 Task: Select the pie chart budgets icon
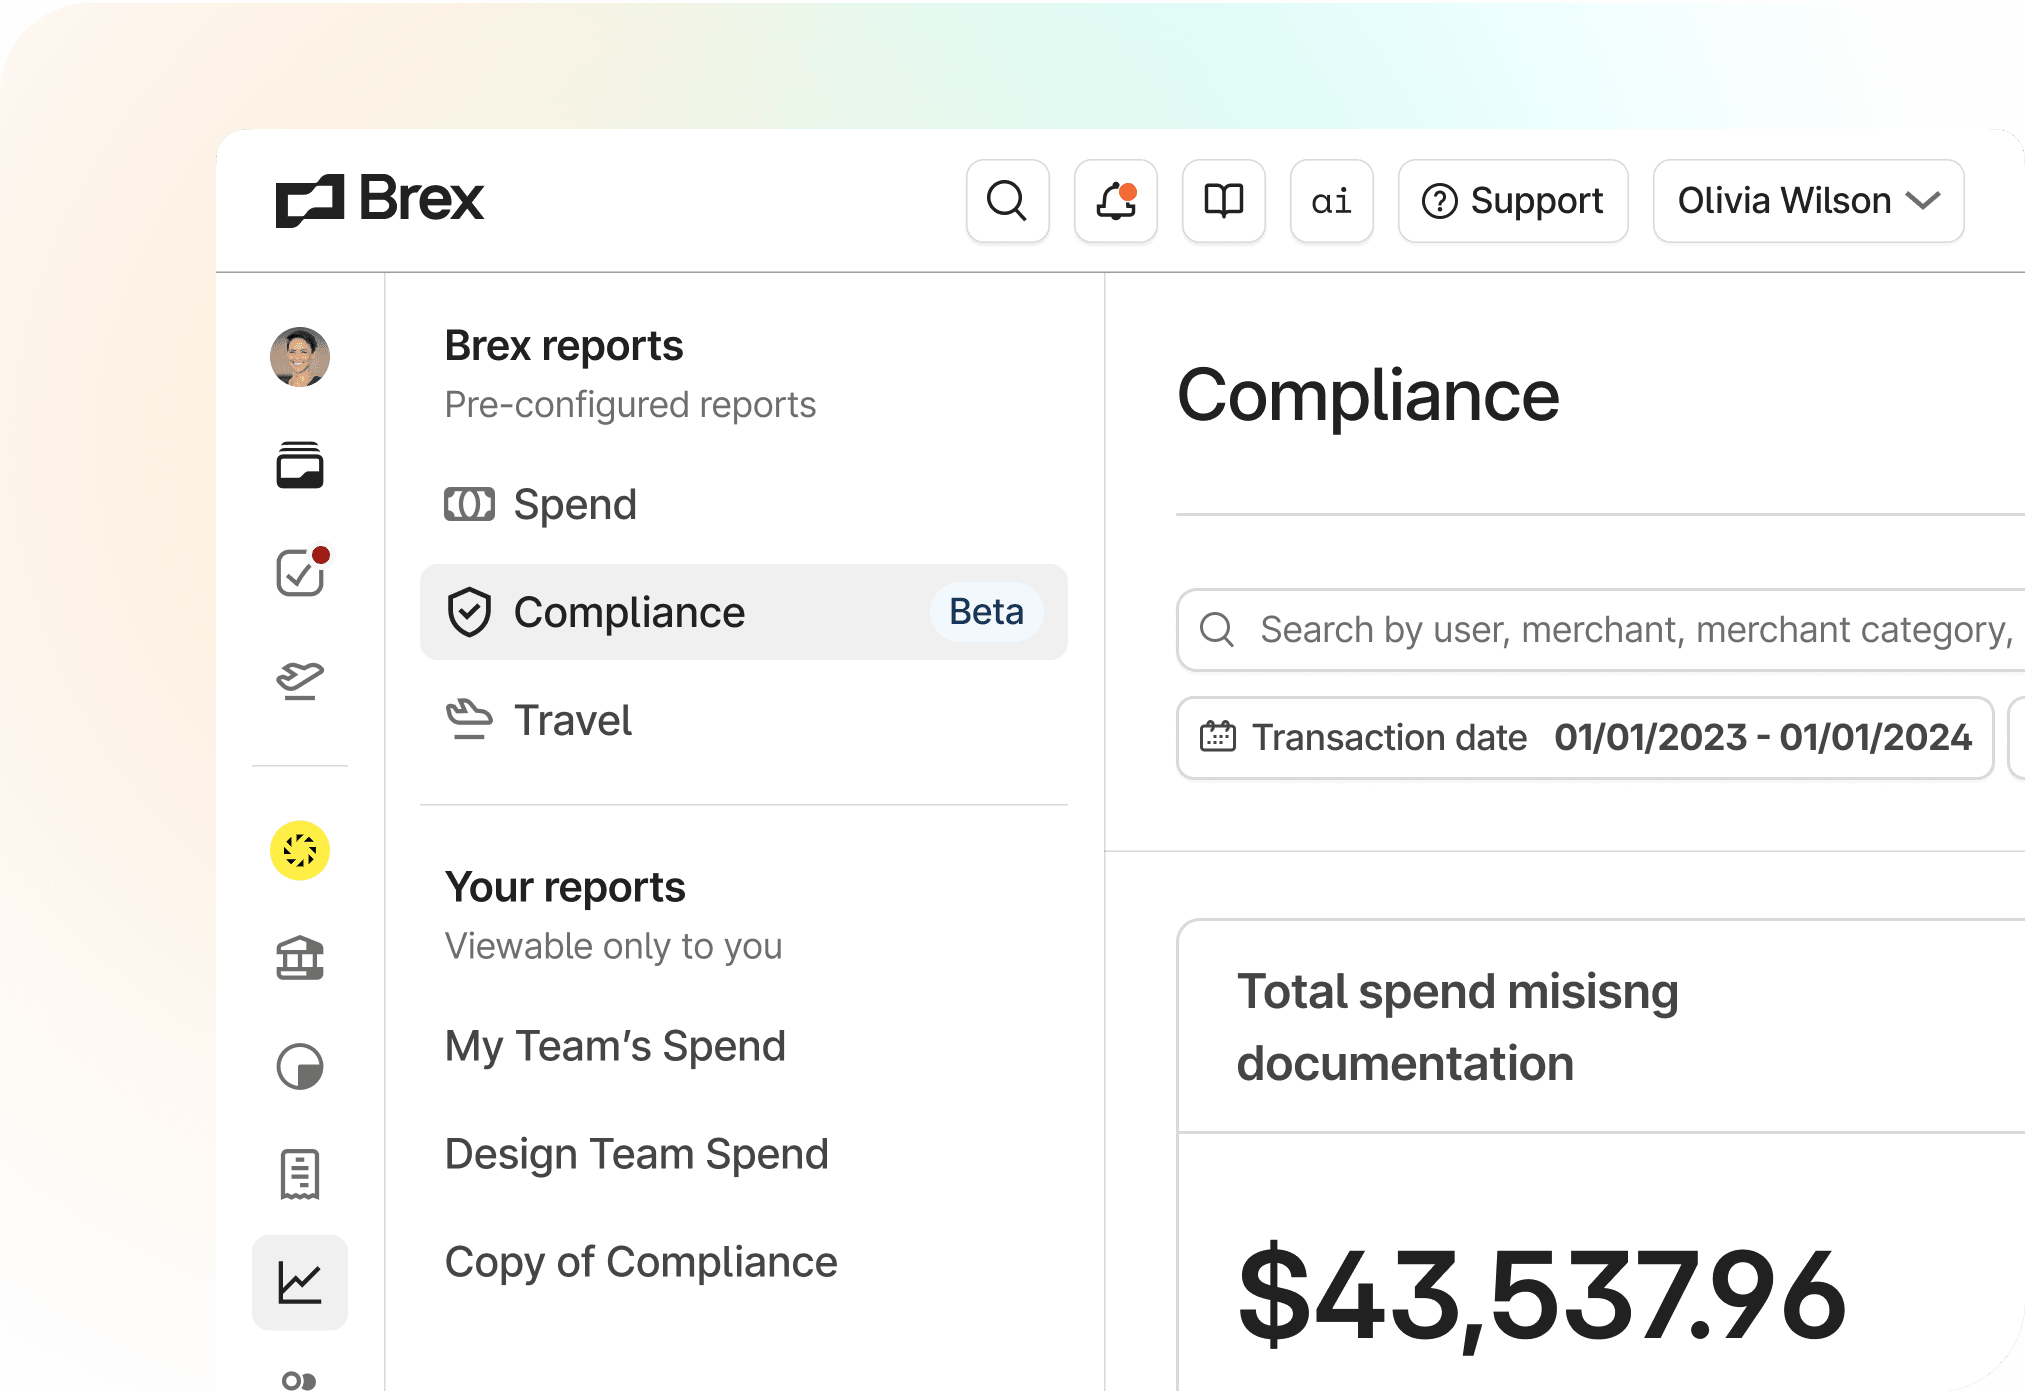click(299, 1067)
